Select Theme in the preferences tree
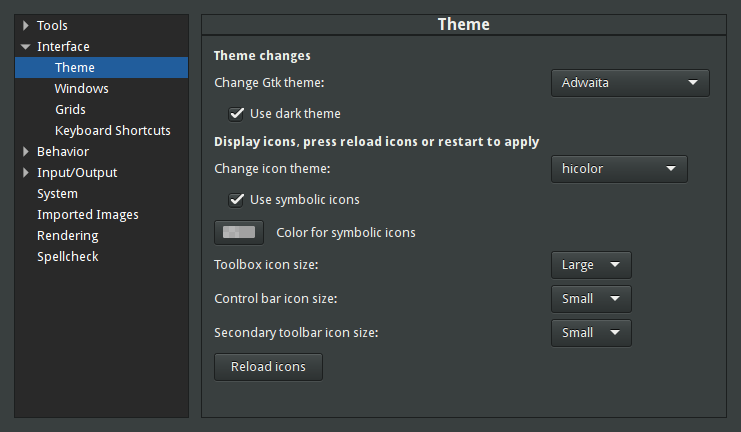 click(102, 68)
